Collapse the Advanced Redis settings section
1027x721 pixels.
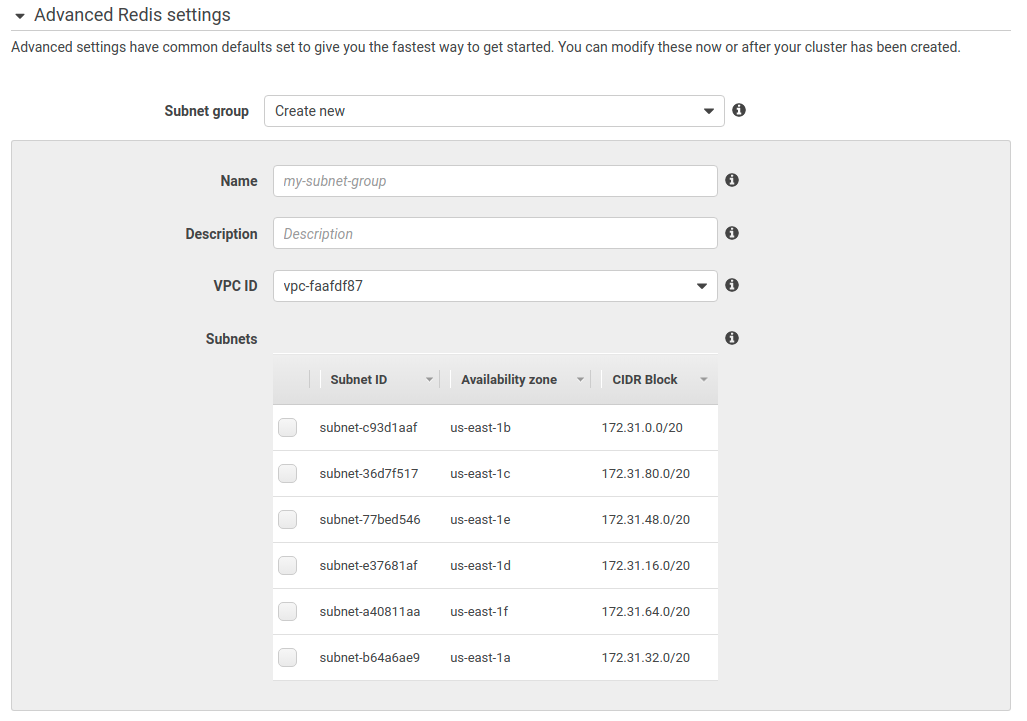[19, 16]
